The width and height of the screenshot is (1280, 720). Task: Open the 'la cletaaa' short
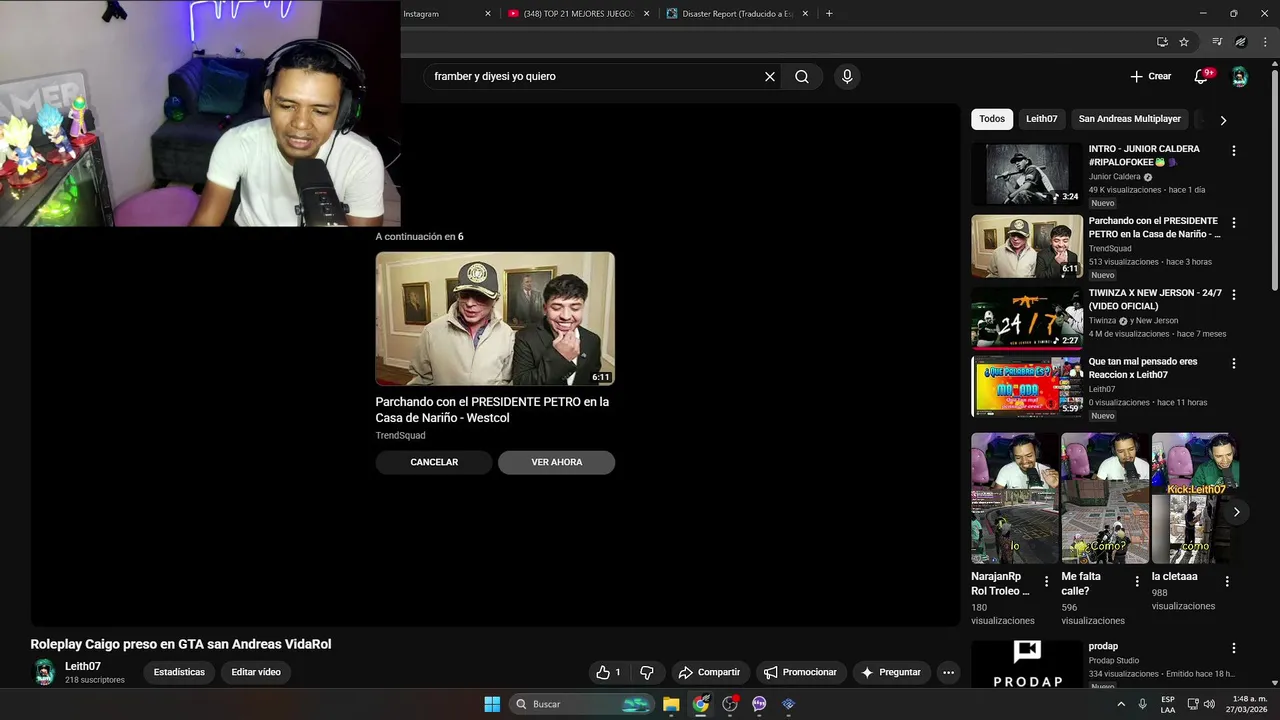[1195, 498]
